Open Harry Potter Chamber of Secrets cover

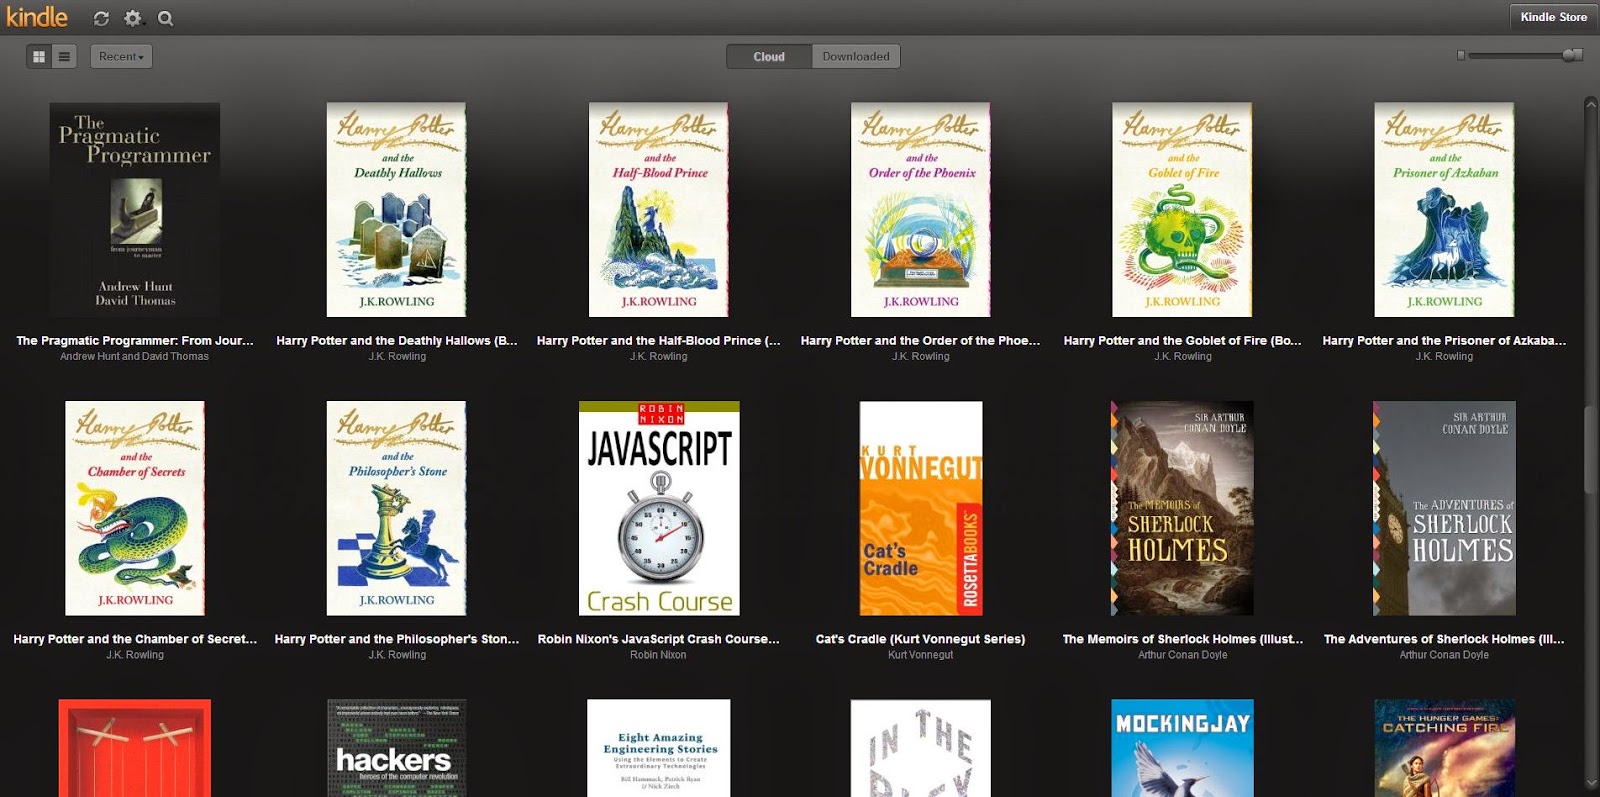pyautogui.click(x=135, y=508)
